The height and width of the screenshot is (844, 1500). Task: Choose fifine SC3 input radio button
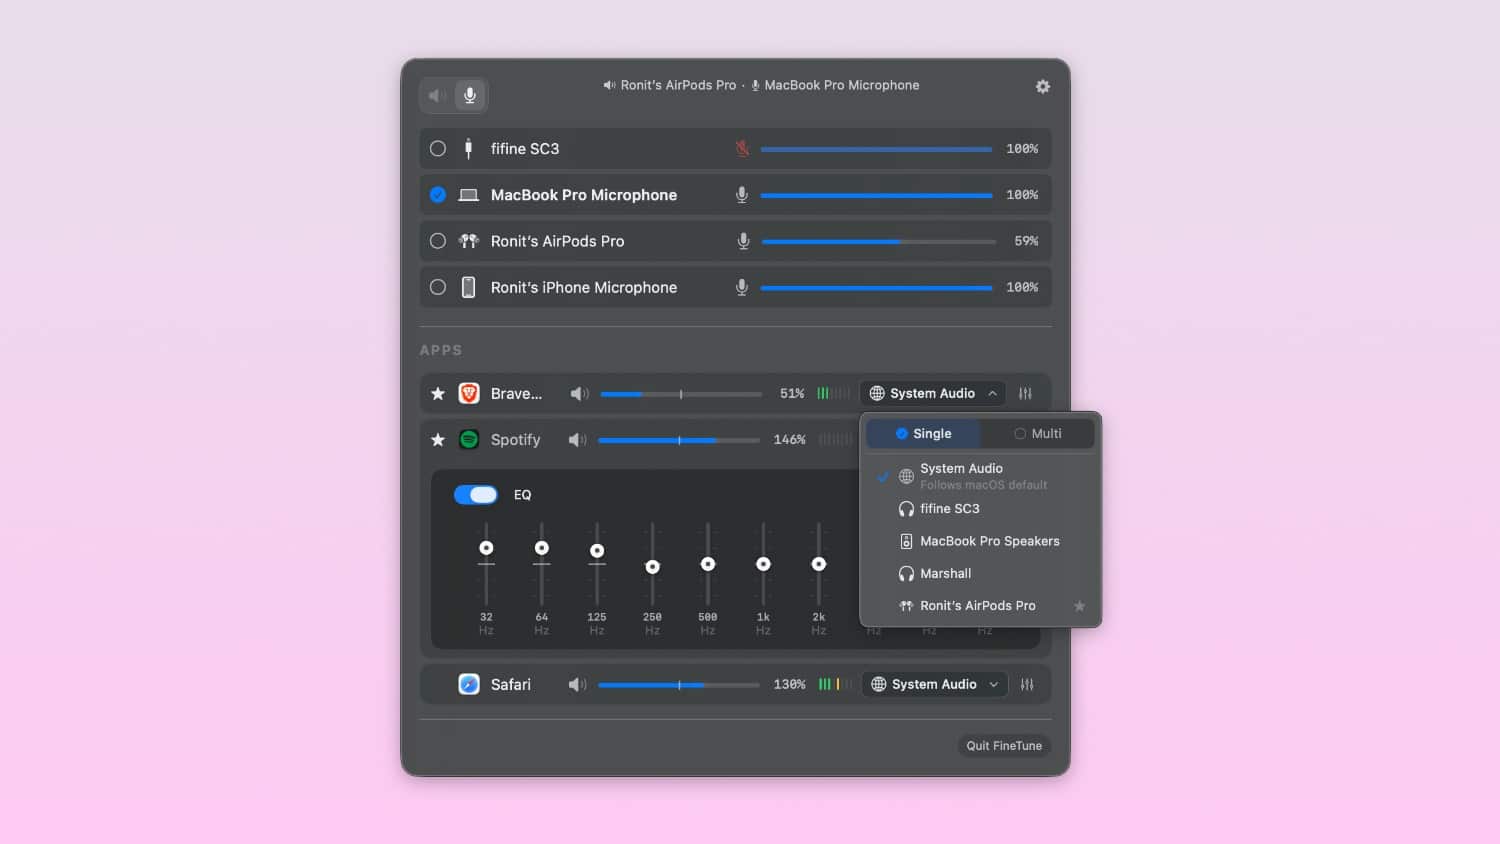pos(438,149)
